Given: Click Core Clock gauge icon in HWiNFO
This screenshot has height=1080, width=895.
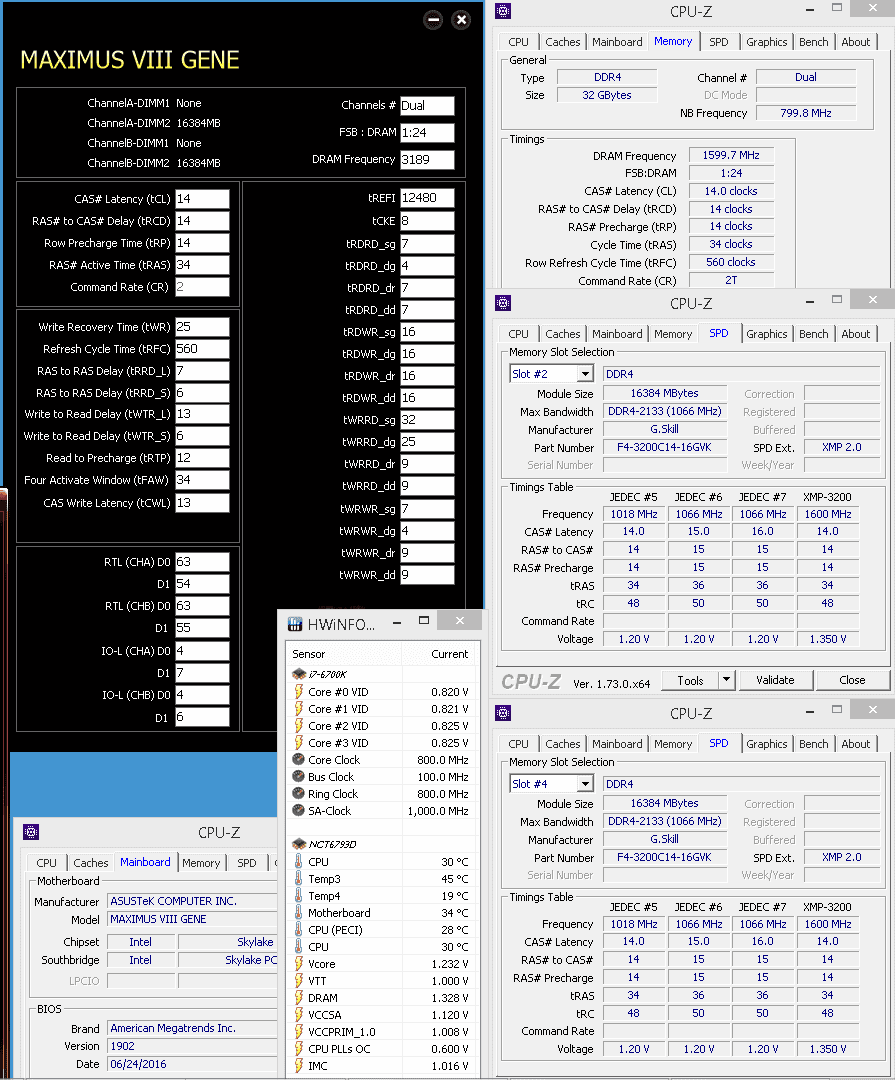Looking at the screenshot, I should 298,760.
